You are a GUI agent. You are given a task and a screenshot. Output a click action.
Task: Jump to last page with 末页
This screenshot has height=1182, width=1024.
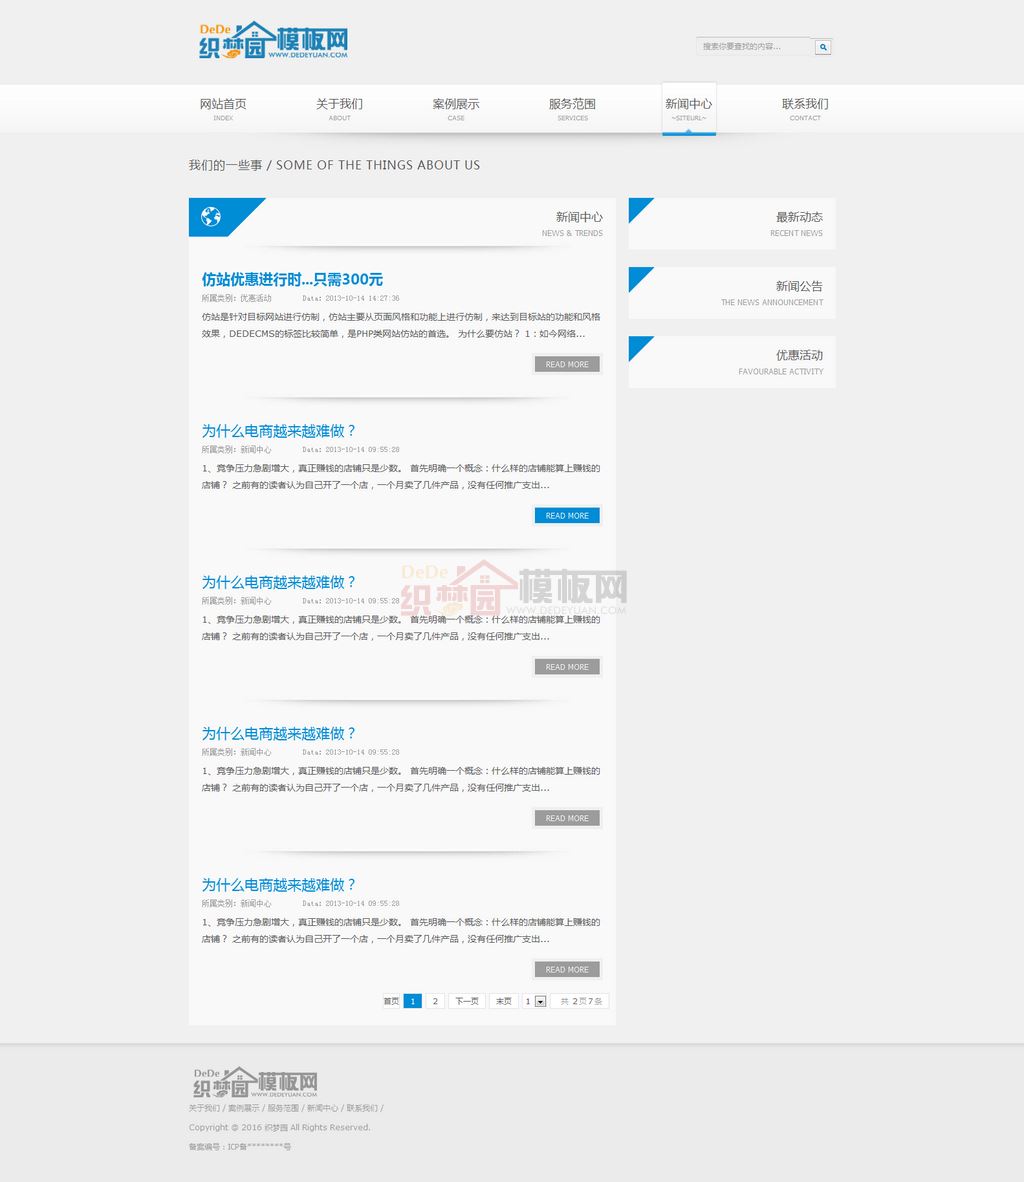coord(504,1001)
